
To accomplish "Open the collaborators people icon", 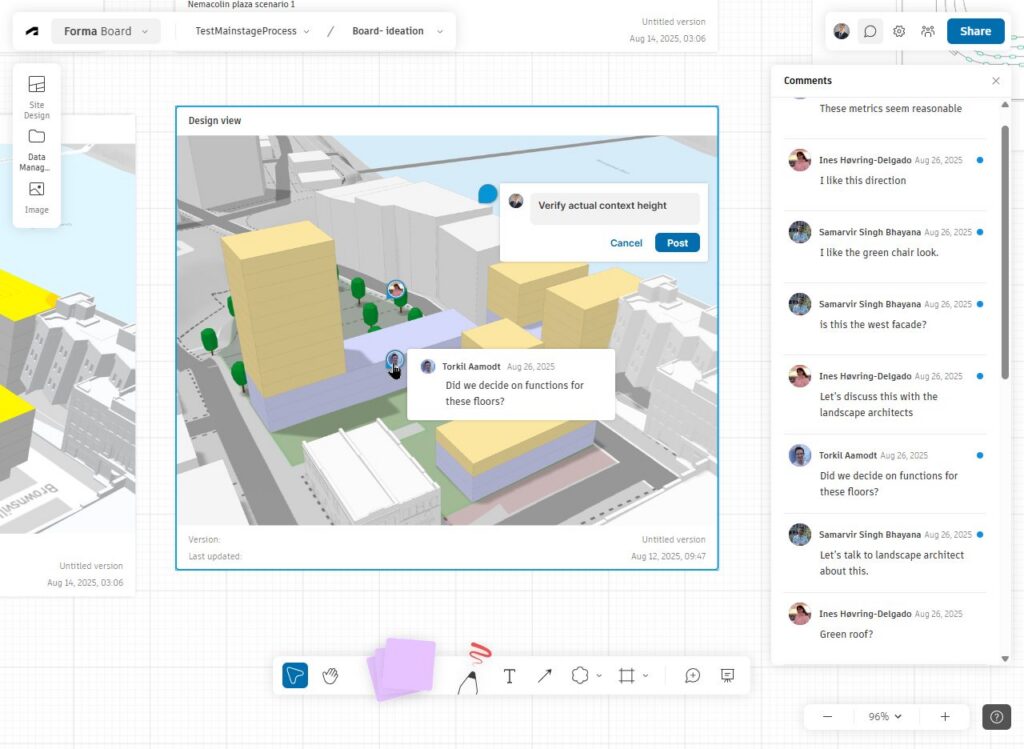I will (x=928, y=31).
